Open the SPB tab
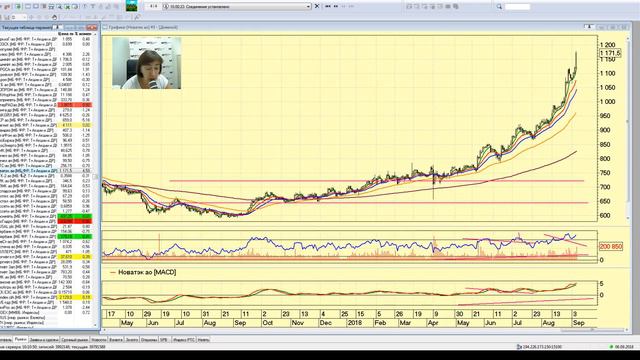 coord(164,340)
